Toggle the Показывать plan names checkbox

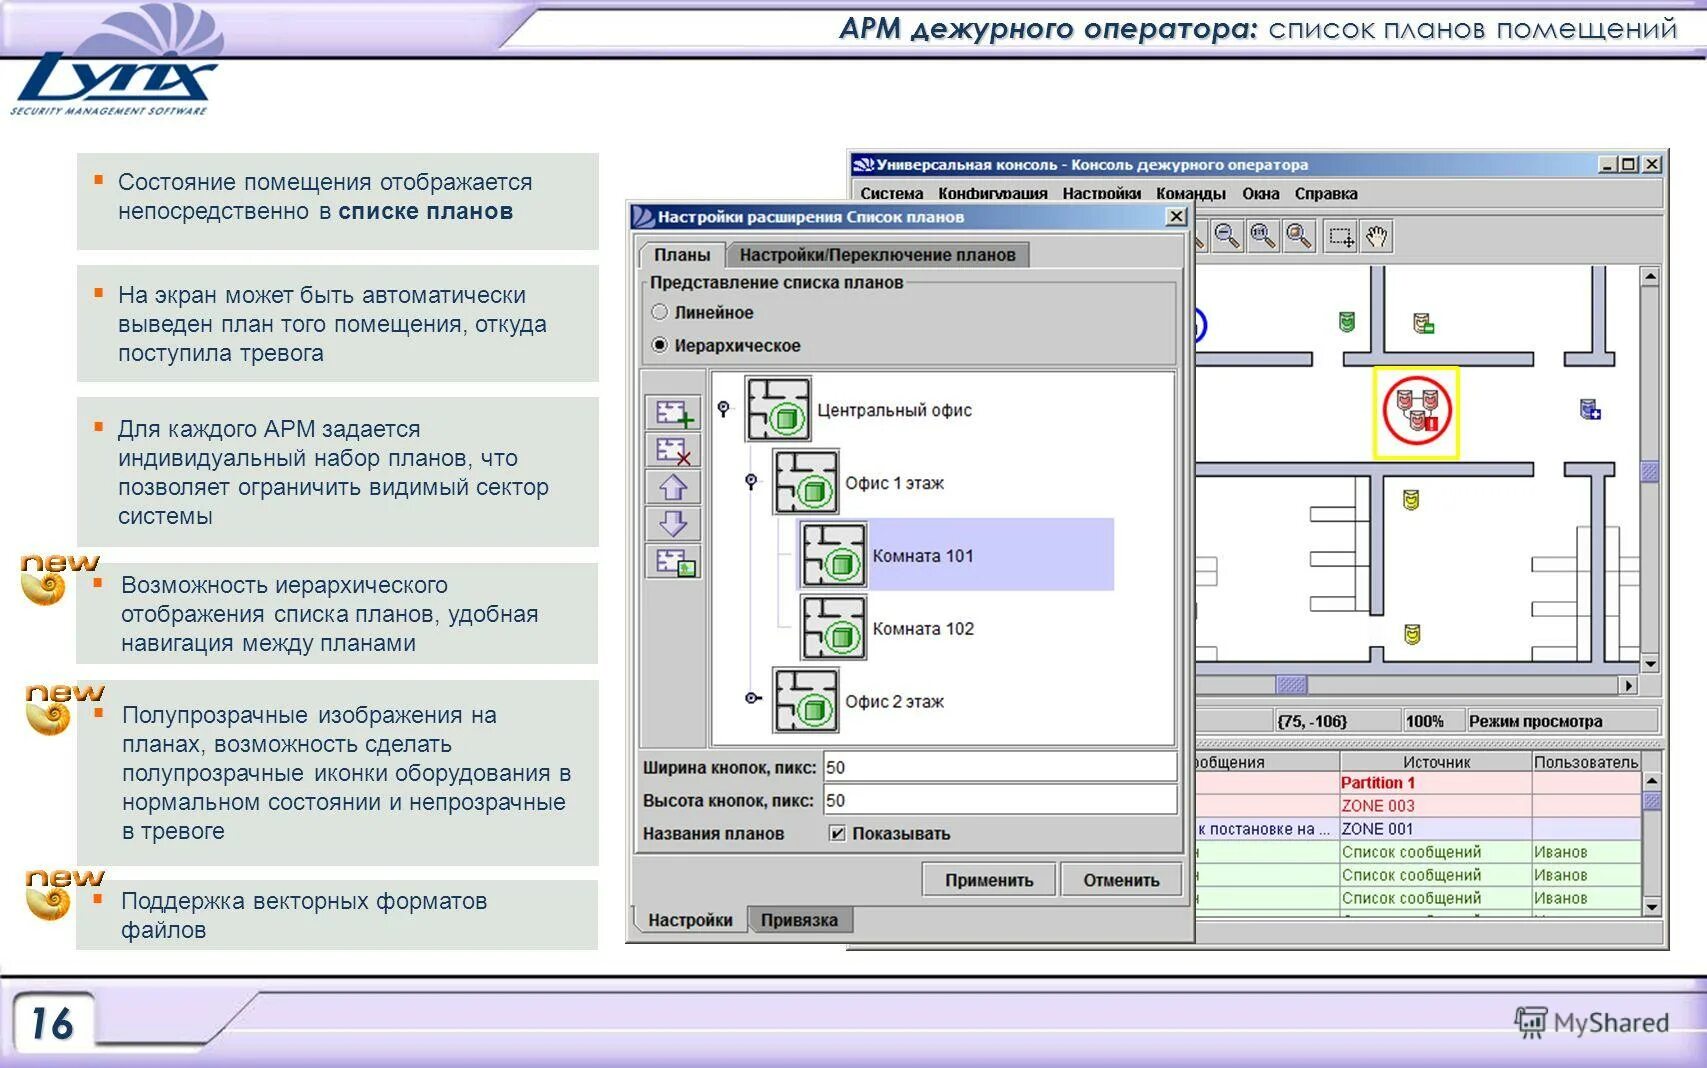point(838,833)
